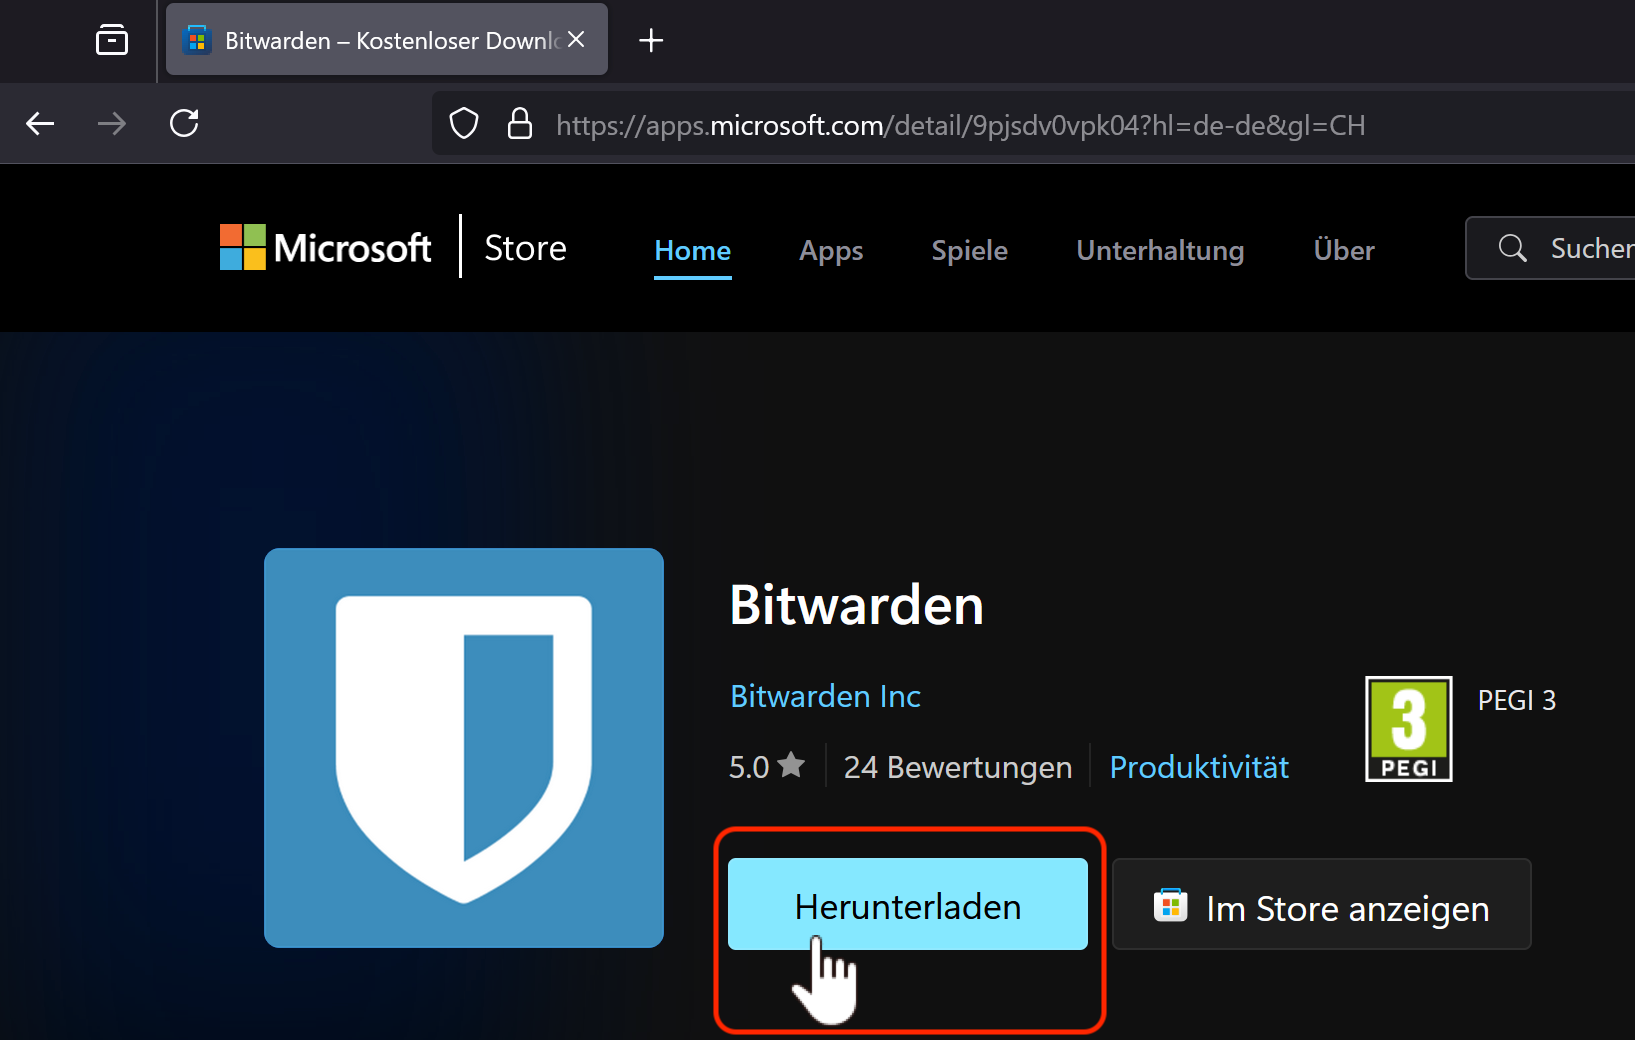Open the recent tabs icon in title bar

click(x=112, y=40)
